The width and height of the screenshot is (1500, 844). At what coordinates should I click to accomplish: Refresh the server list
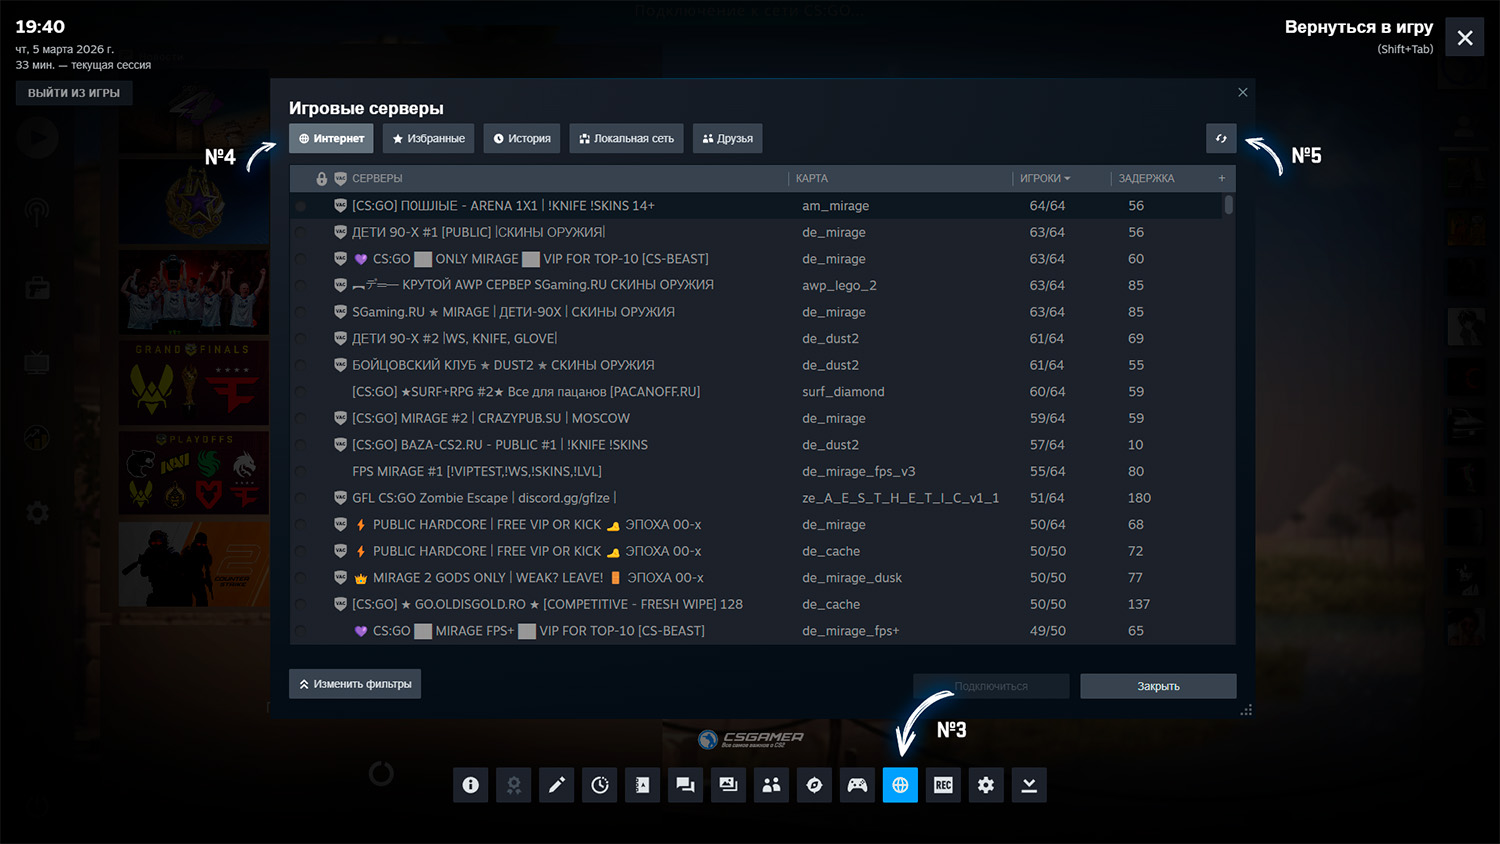[1221, 138]
